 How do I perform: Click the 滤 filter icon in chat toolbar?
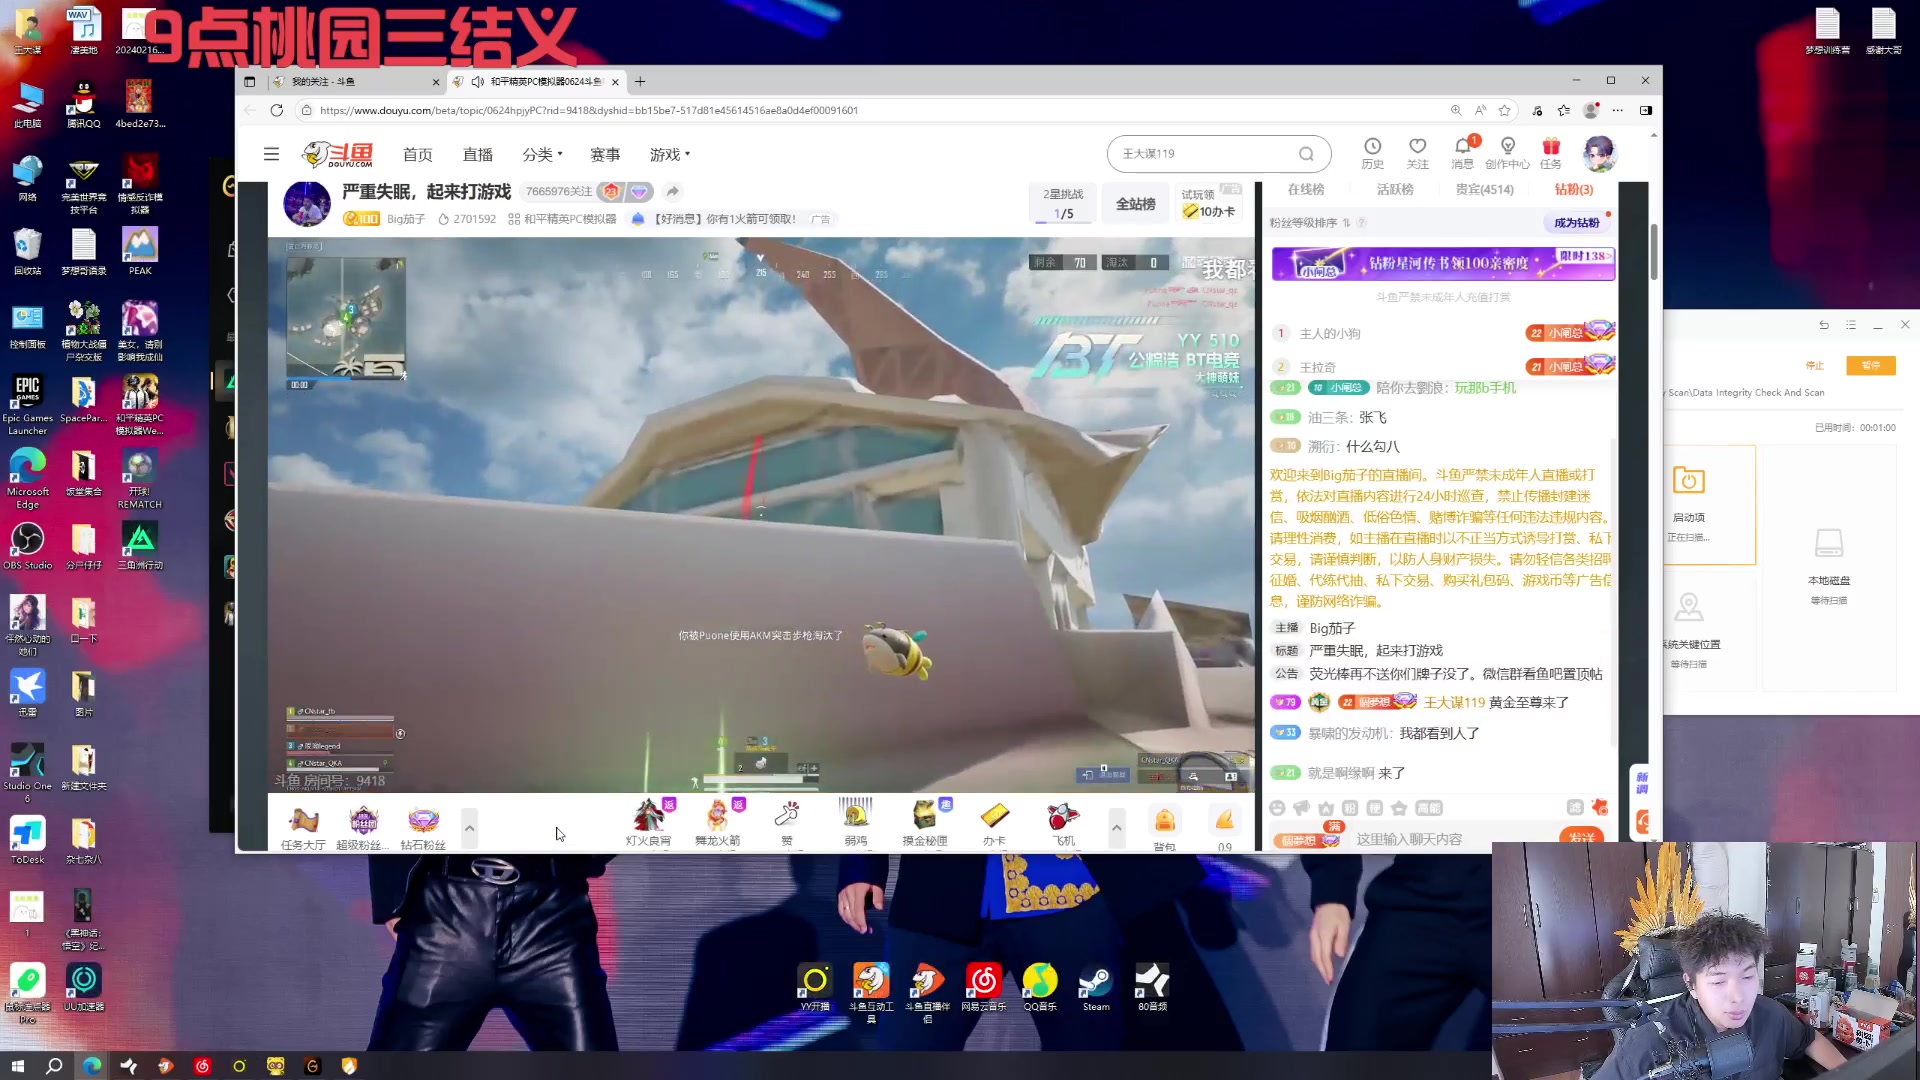coord(1575,807)
